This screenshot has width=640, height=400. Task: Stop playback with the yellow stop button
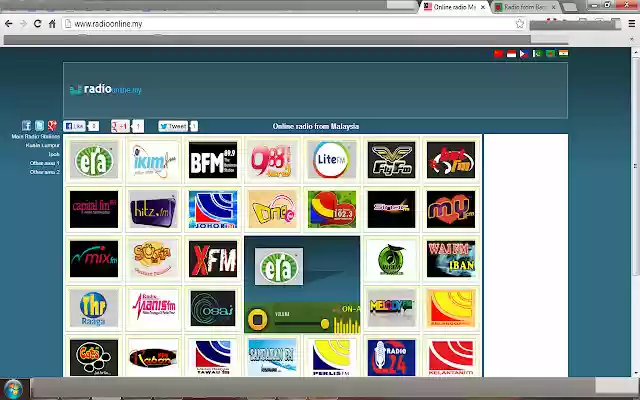tap(257, 319)
